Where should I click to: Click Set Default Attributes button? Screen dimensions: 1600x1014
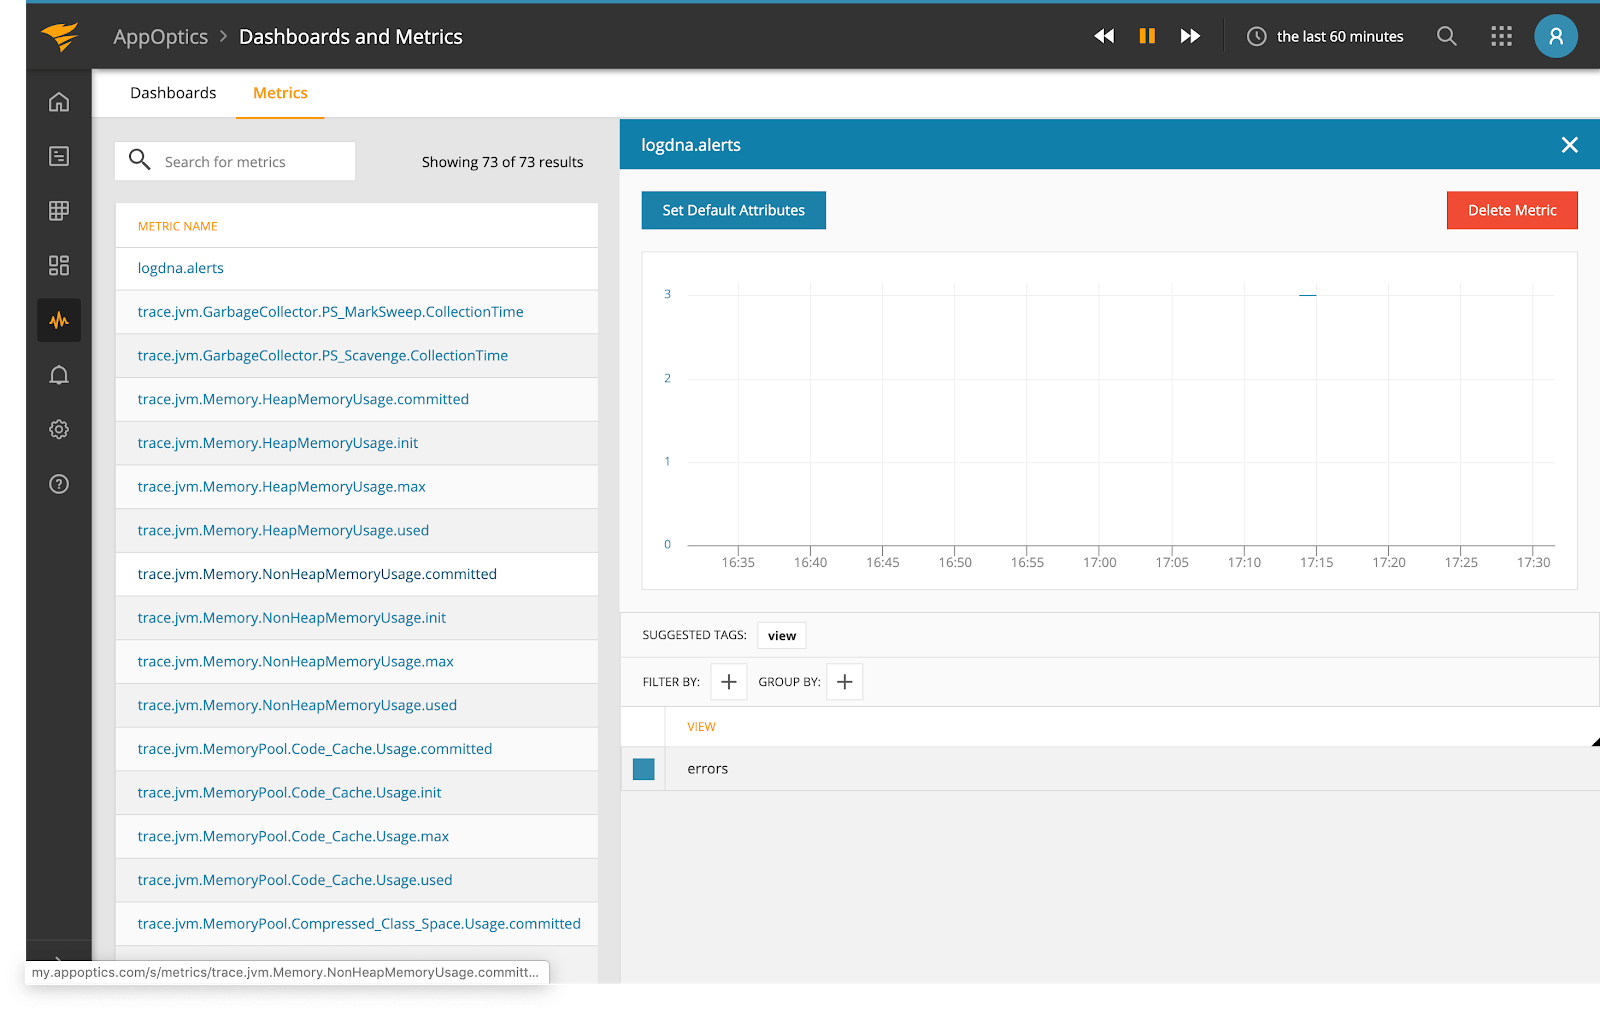(734, 210)
